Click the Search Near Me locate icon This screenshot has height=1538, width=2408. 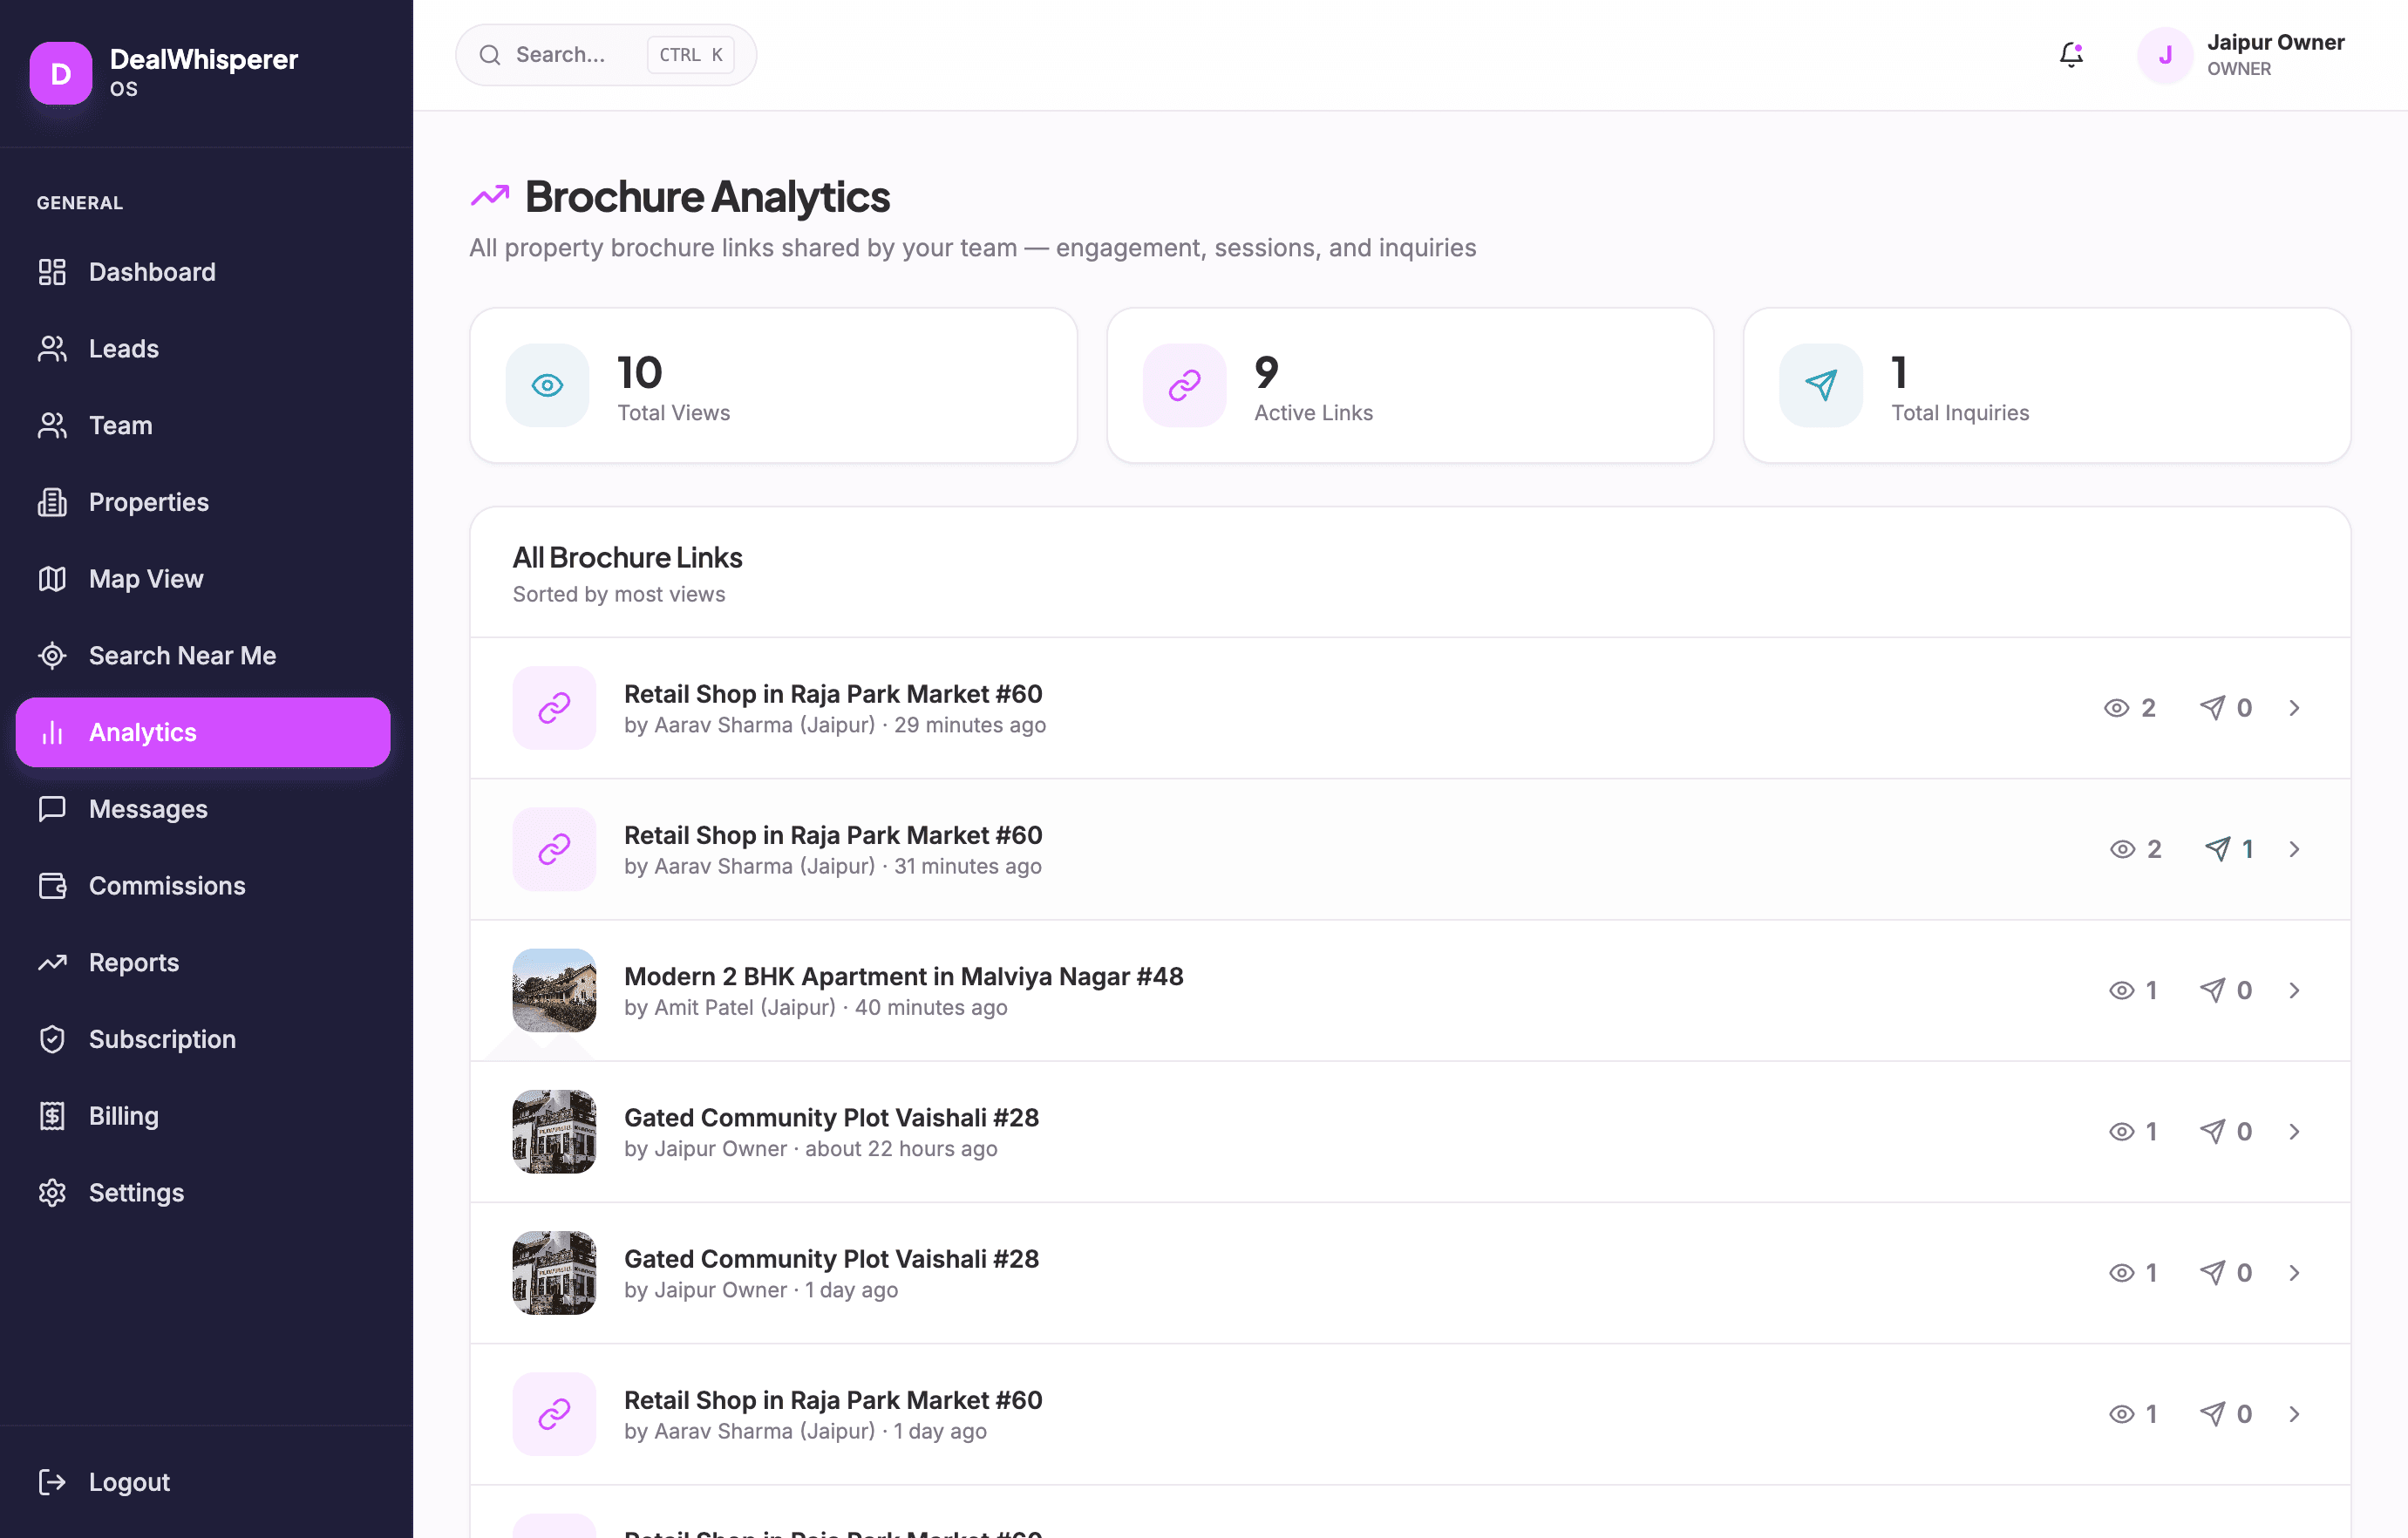(52, 656)
